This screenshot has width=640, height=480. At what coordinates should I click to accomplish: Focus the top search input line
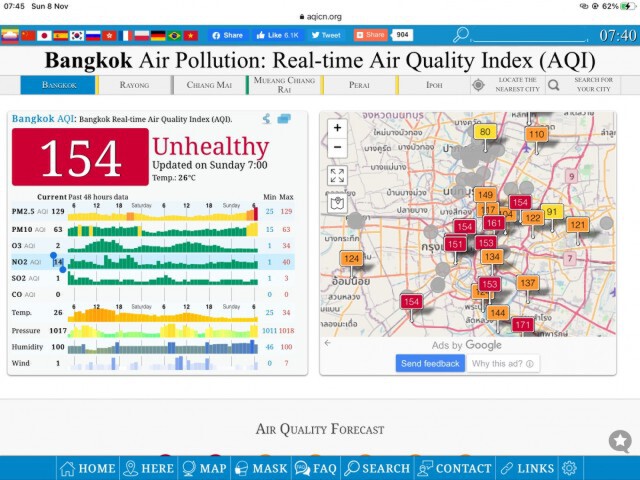coord(529,37)
